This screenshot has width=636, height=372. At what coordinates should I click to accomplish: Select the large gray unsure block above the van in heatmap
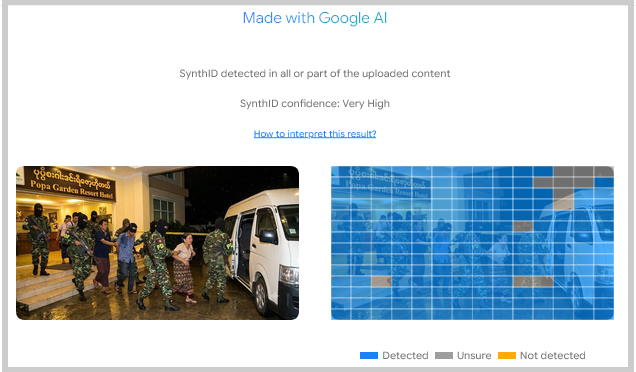point(573,181)
